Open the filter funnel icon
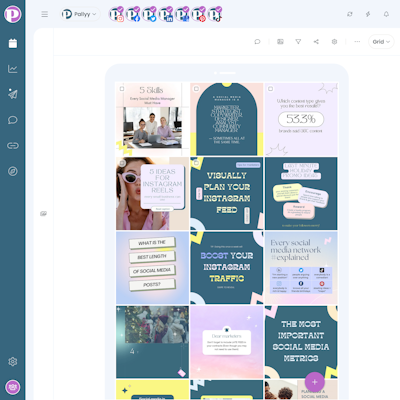Viewport: 400px width, 400px height. click(x=298, y=42)
